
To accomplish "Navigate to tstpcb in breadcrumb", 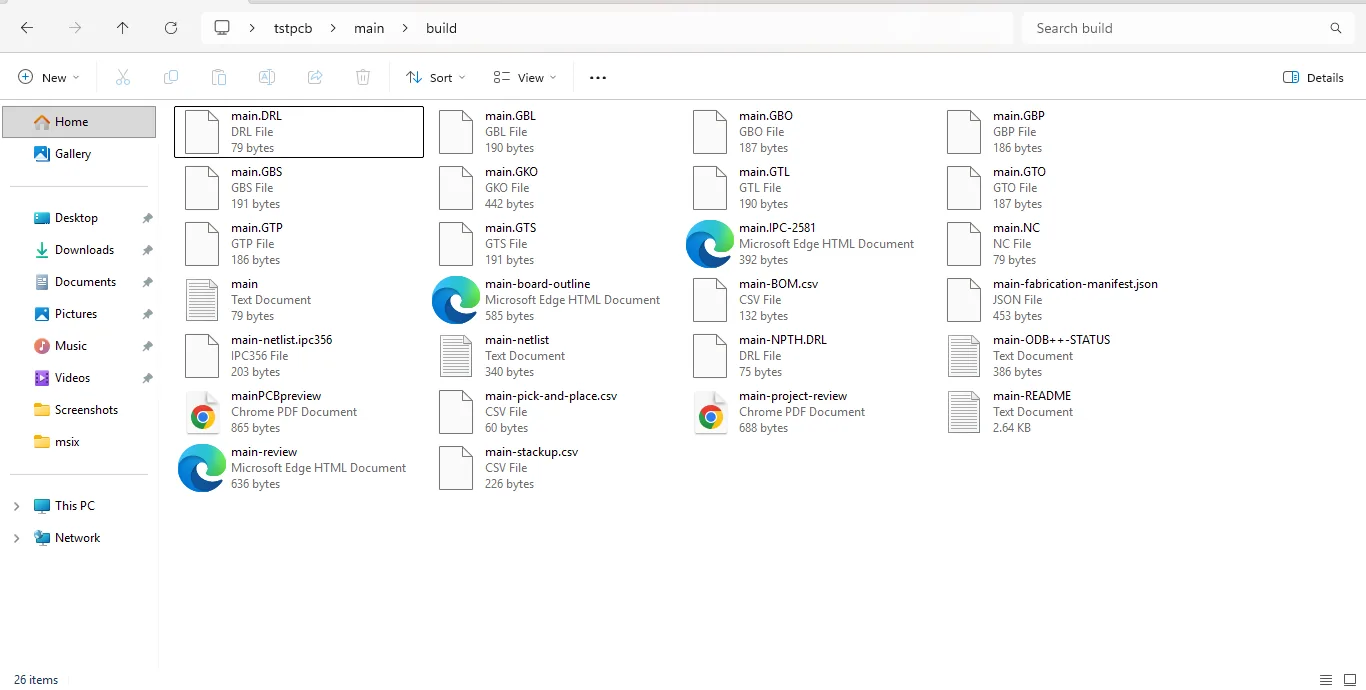I will point(293,28).
